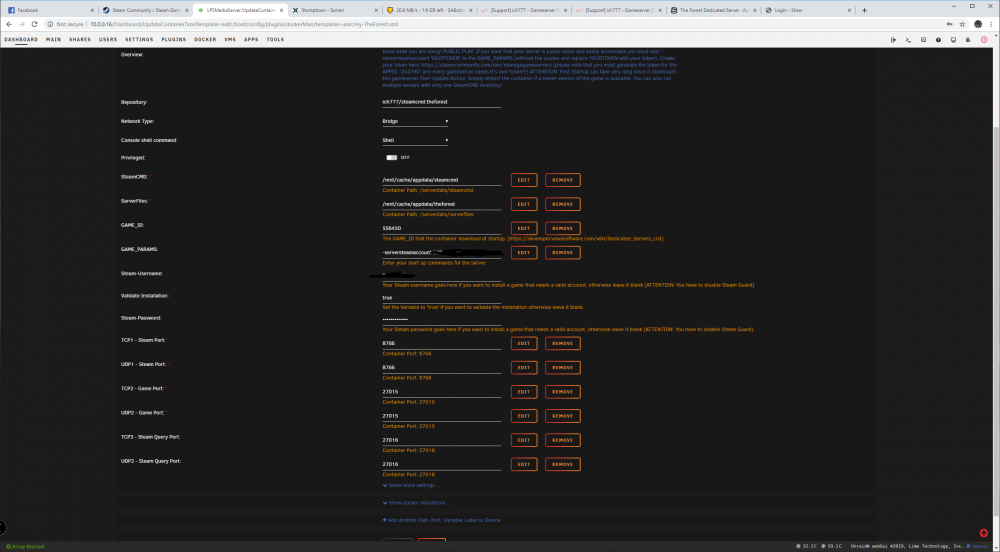Open the Plugins menu
Viewport: 1000px width, 552px height.
[173, 40]
